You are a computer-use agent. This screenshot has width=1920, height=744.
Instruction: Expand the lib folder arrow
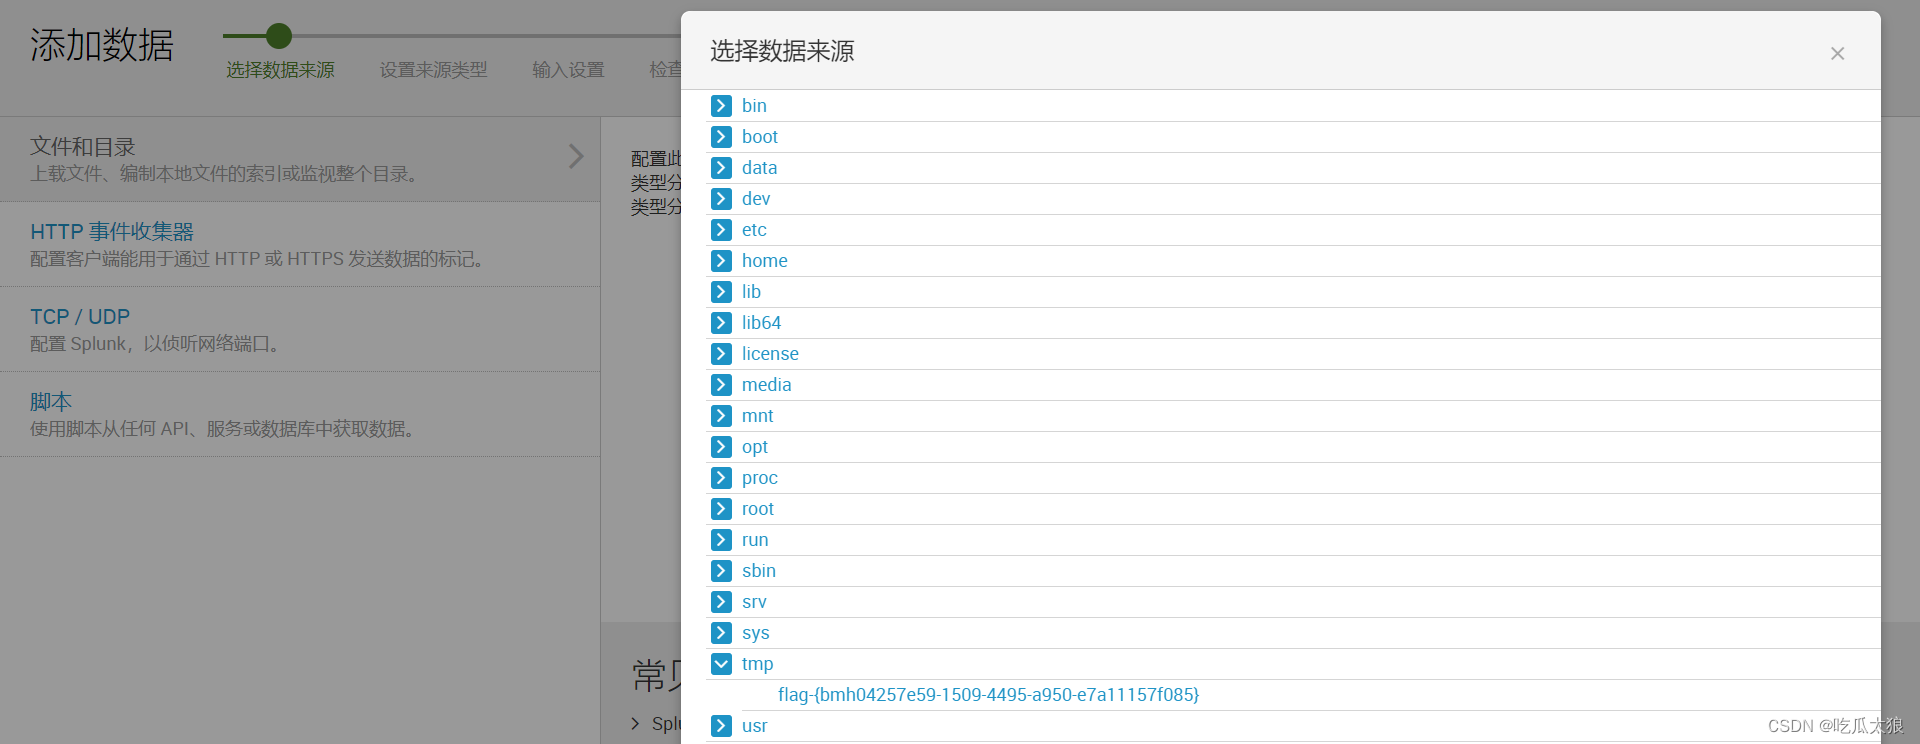pos(721,292)
